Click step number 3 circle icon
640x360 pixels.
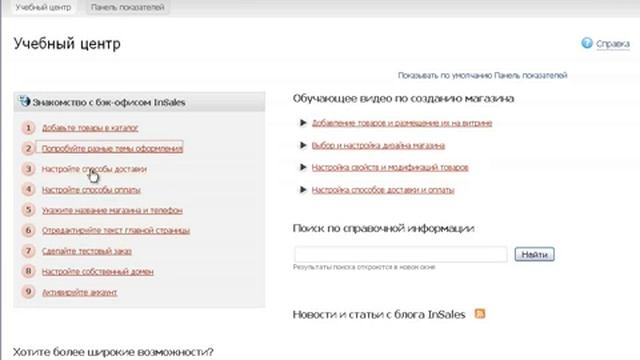pyautogui.click(x=28, y=169)
